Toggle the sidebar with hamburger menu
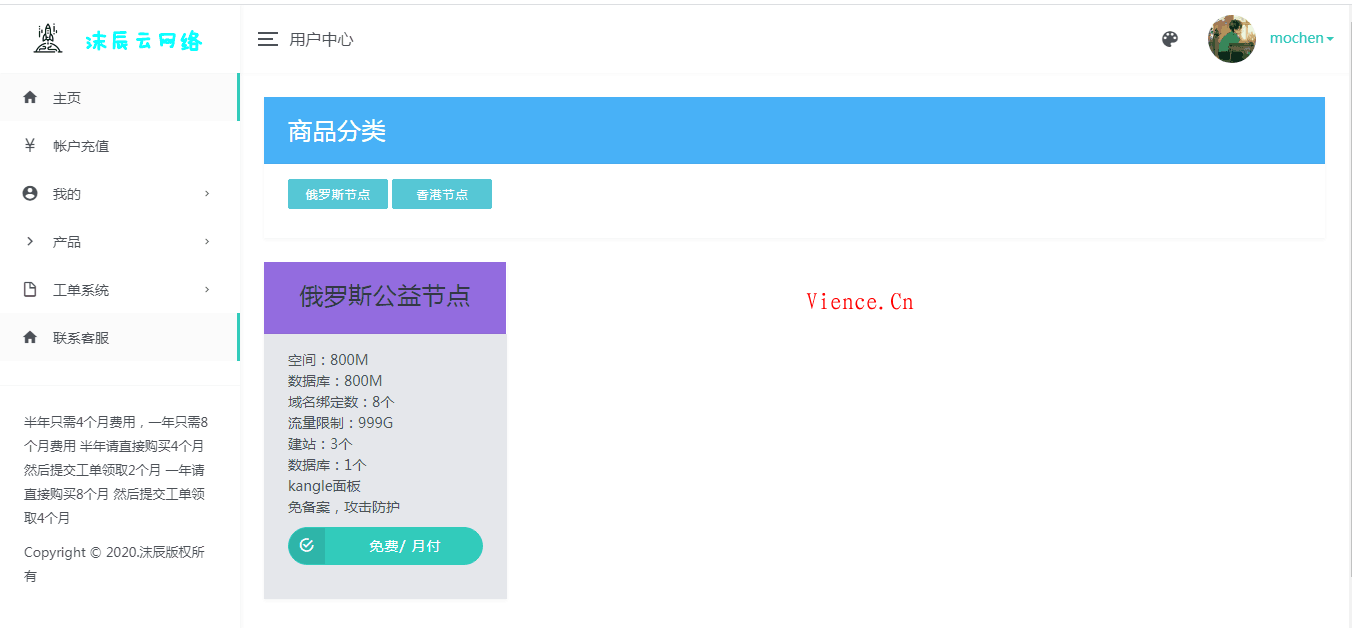 point(267,39)
